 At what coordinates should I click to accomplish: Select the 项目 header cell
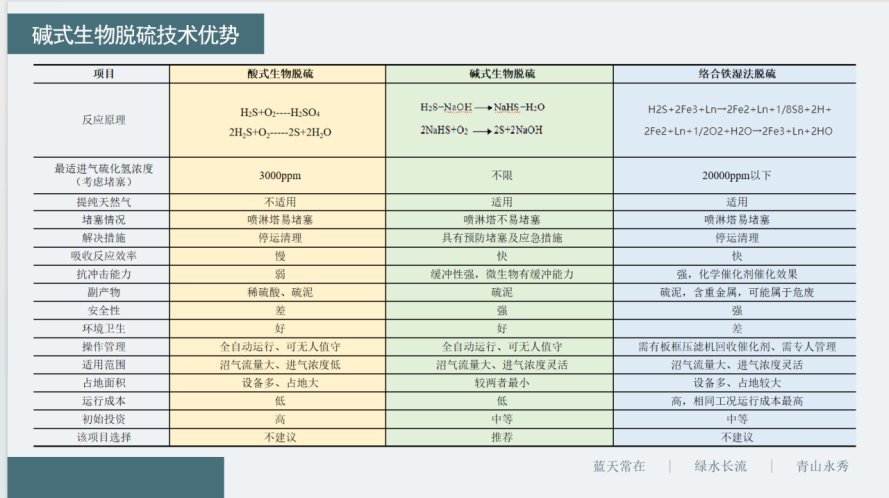103,74
